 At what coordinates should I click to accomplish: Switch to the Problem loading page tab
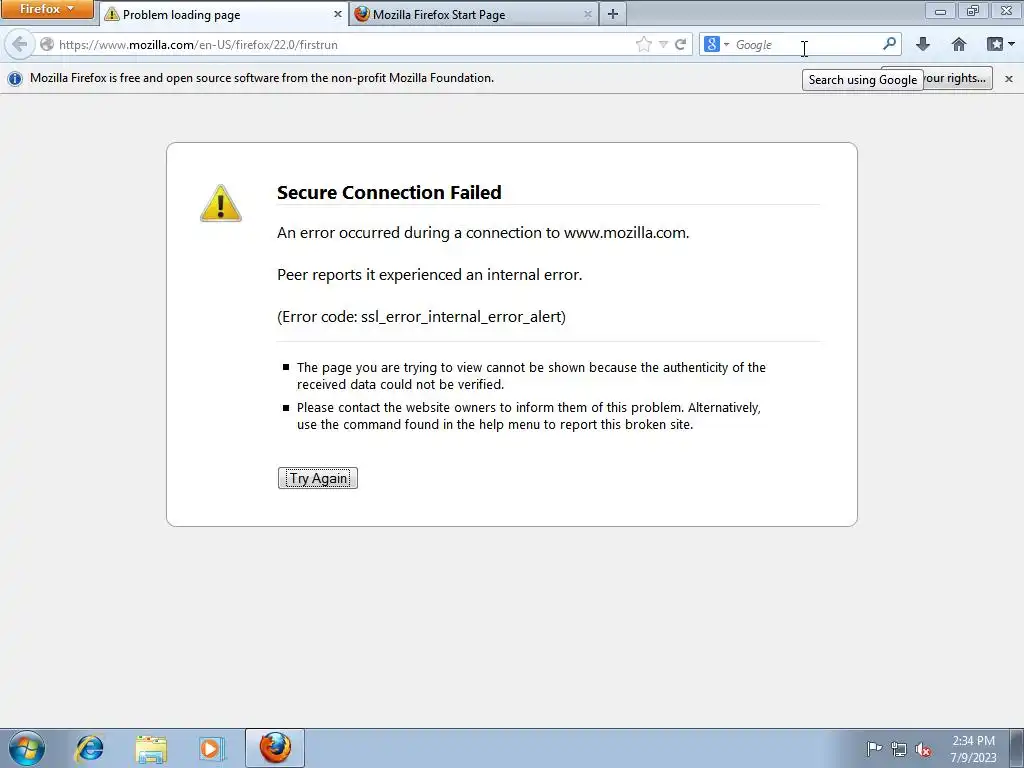(224, 14)
